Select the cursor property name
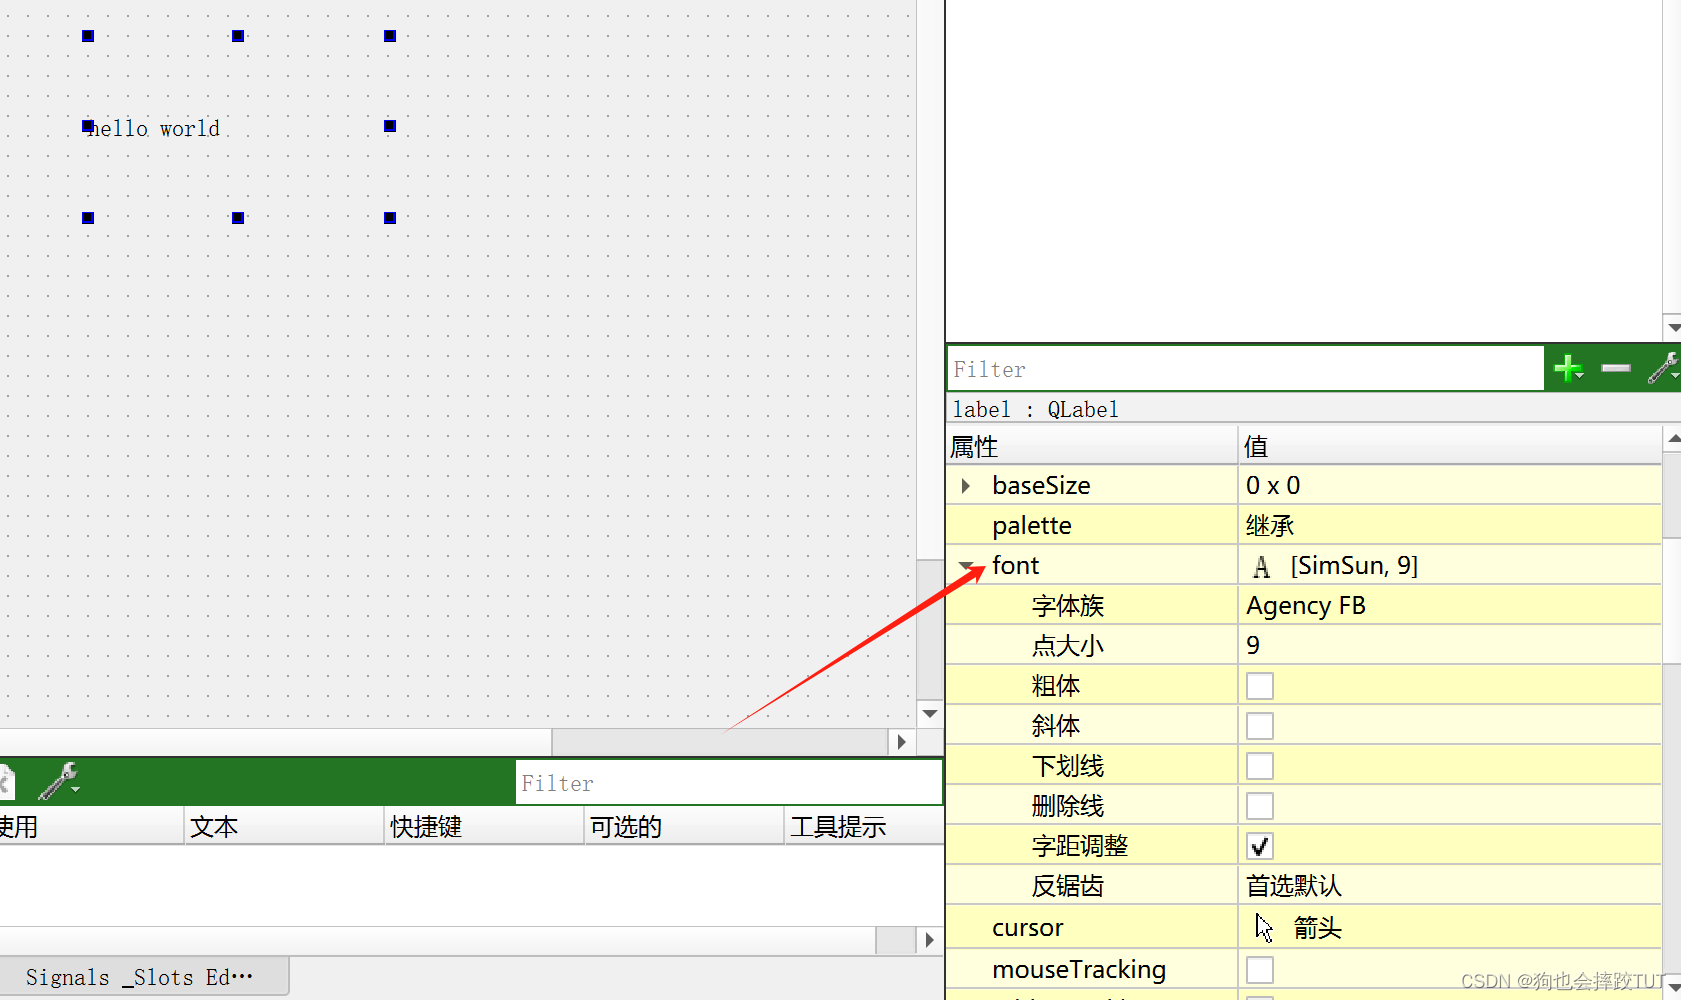The height and width of the screenshot is (1000, 1681). coord(1027,928)
